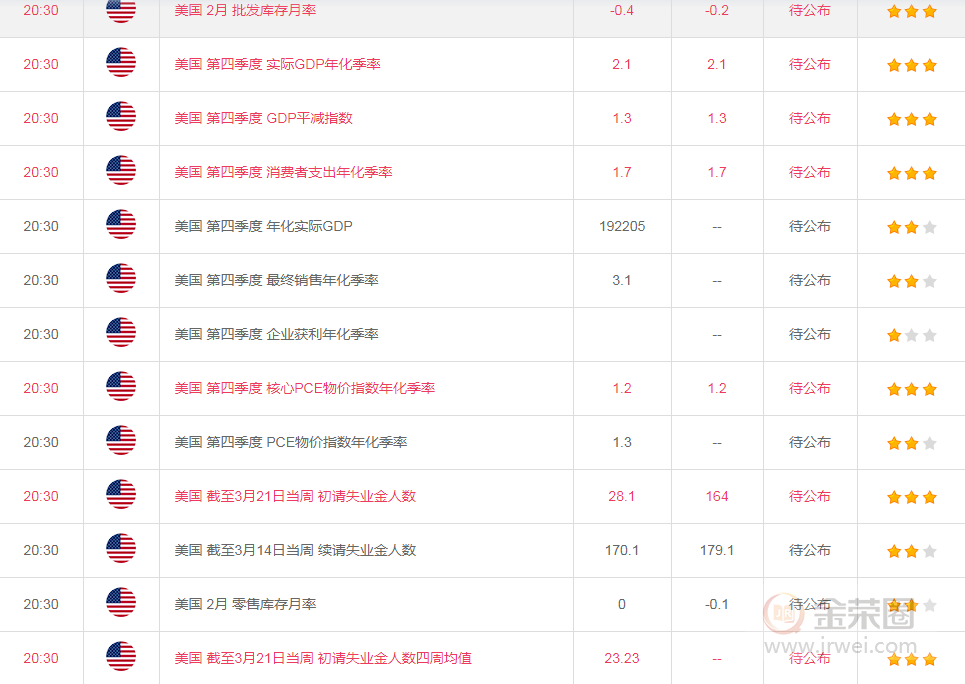Image resolution: width=965 pixels, height=684 pixels.
Task: Click the grayed star for 企业获利年化季率
Action: (910, 334)
